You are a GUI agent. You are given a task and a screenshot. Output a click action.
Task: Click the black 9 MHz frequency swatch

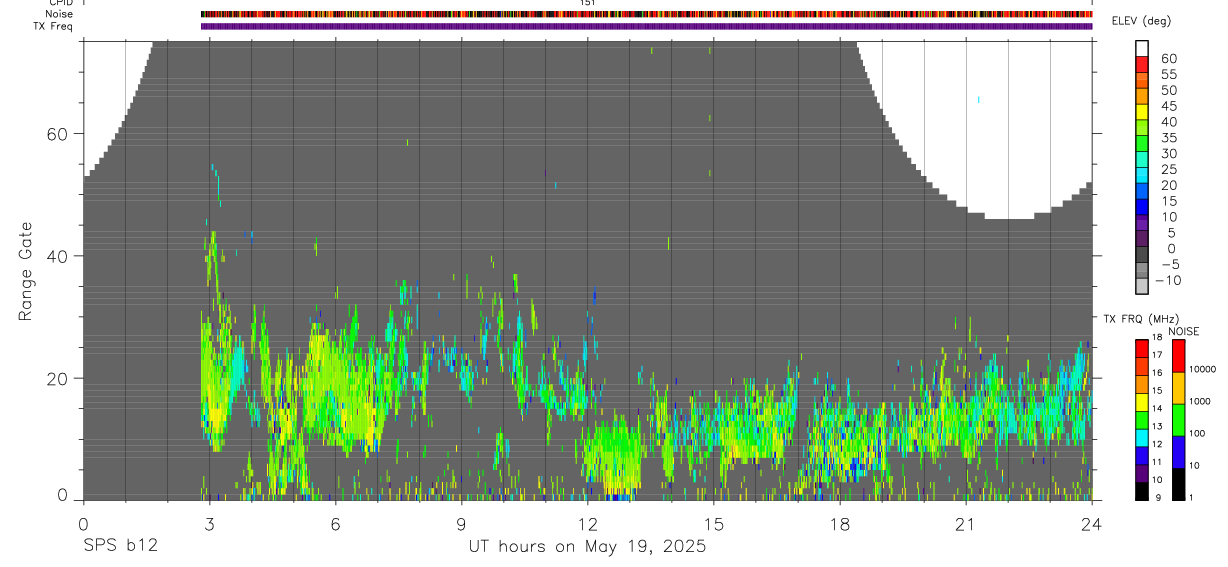tap(1141, 491)
